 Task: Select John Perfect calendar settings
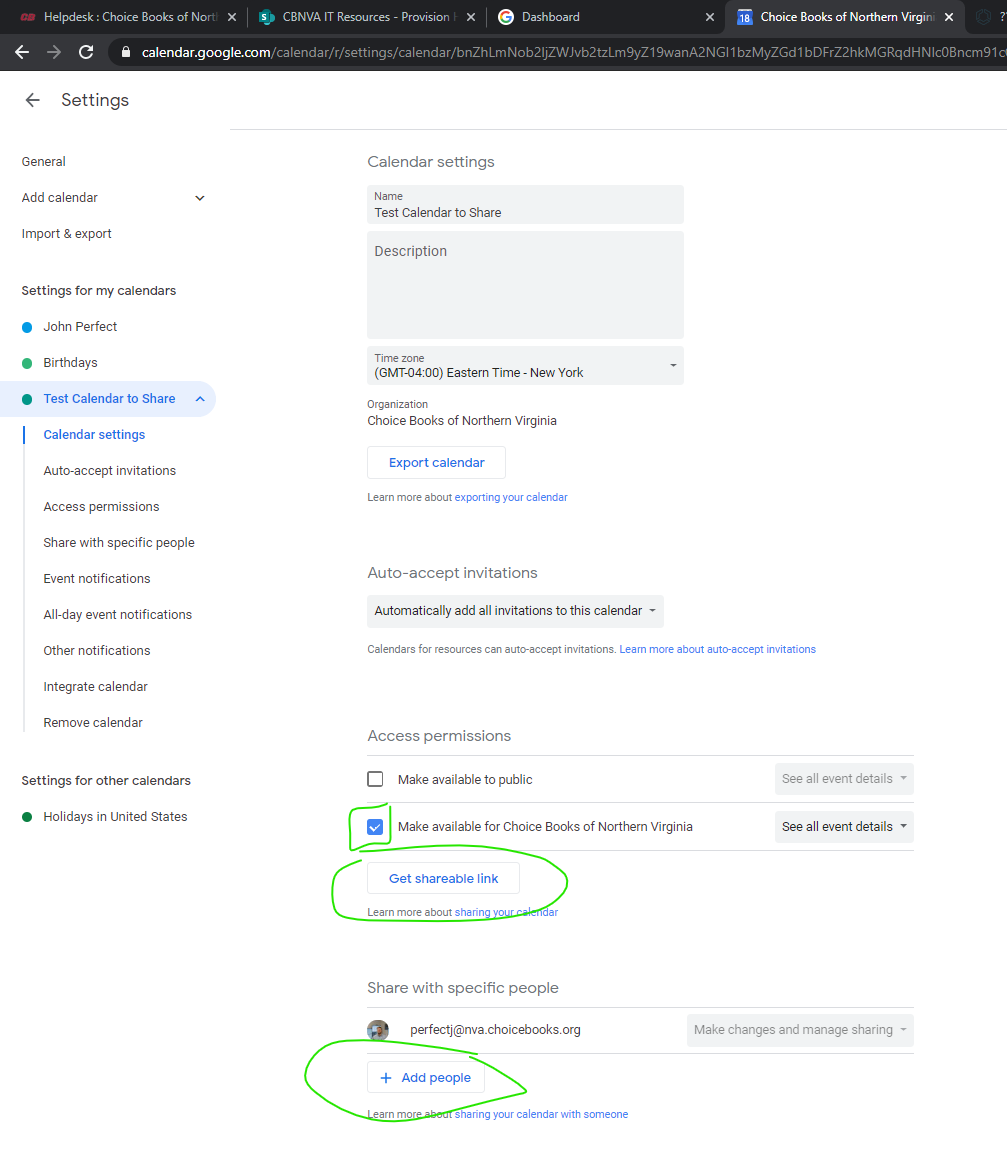click(x=80, y=327)
